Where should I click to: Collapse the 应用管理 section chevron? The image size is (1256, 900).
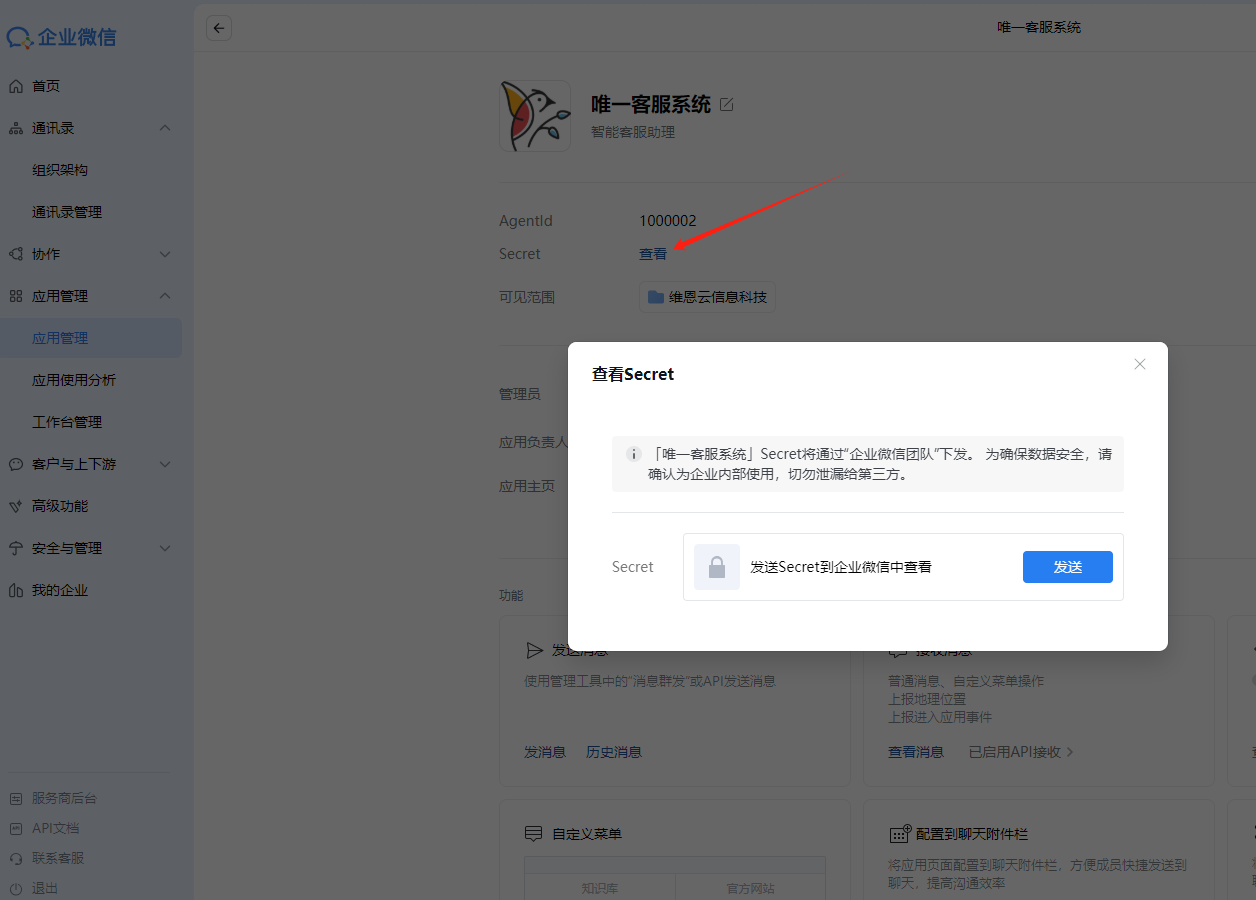[165, 296]
